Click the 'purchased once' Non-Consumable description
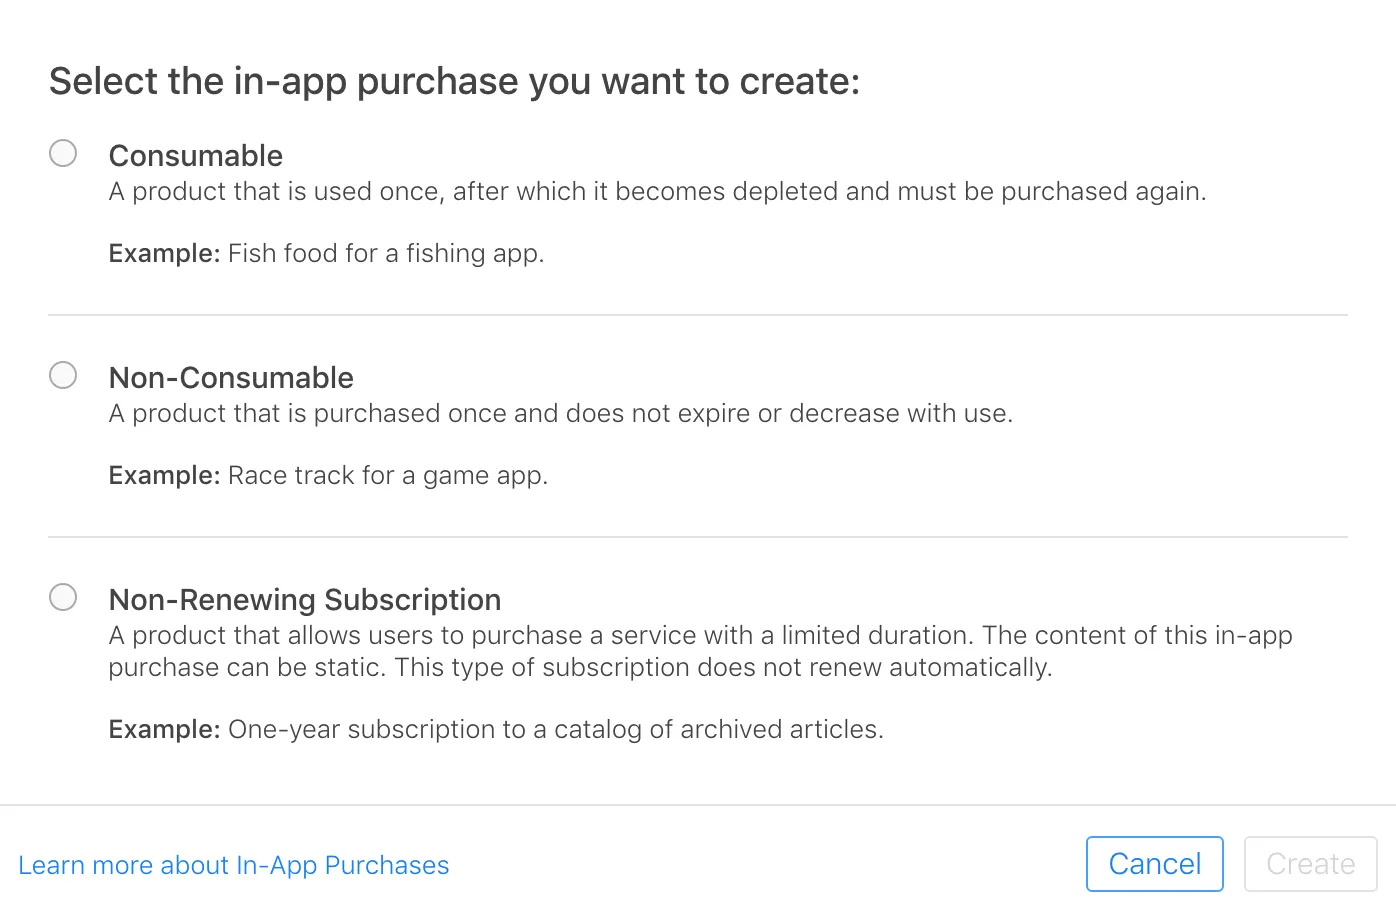 (x=560, y=414)
